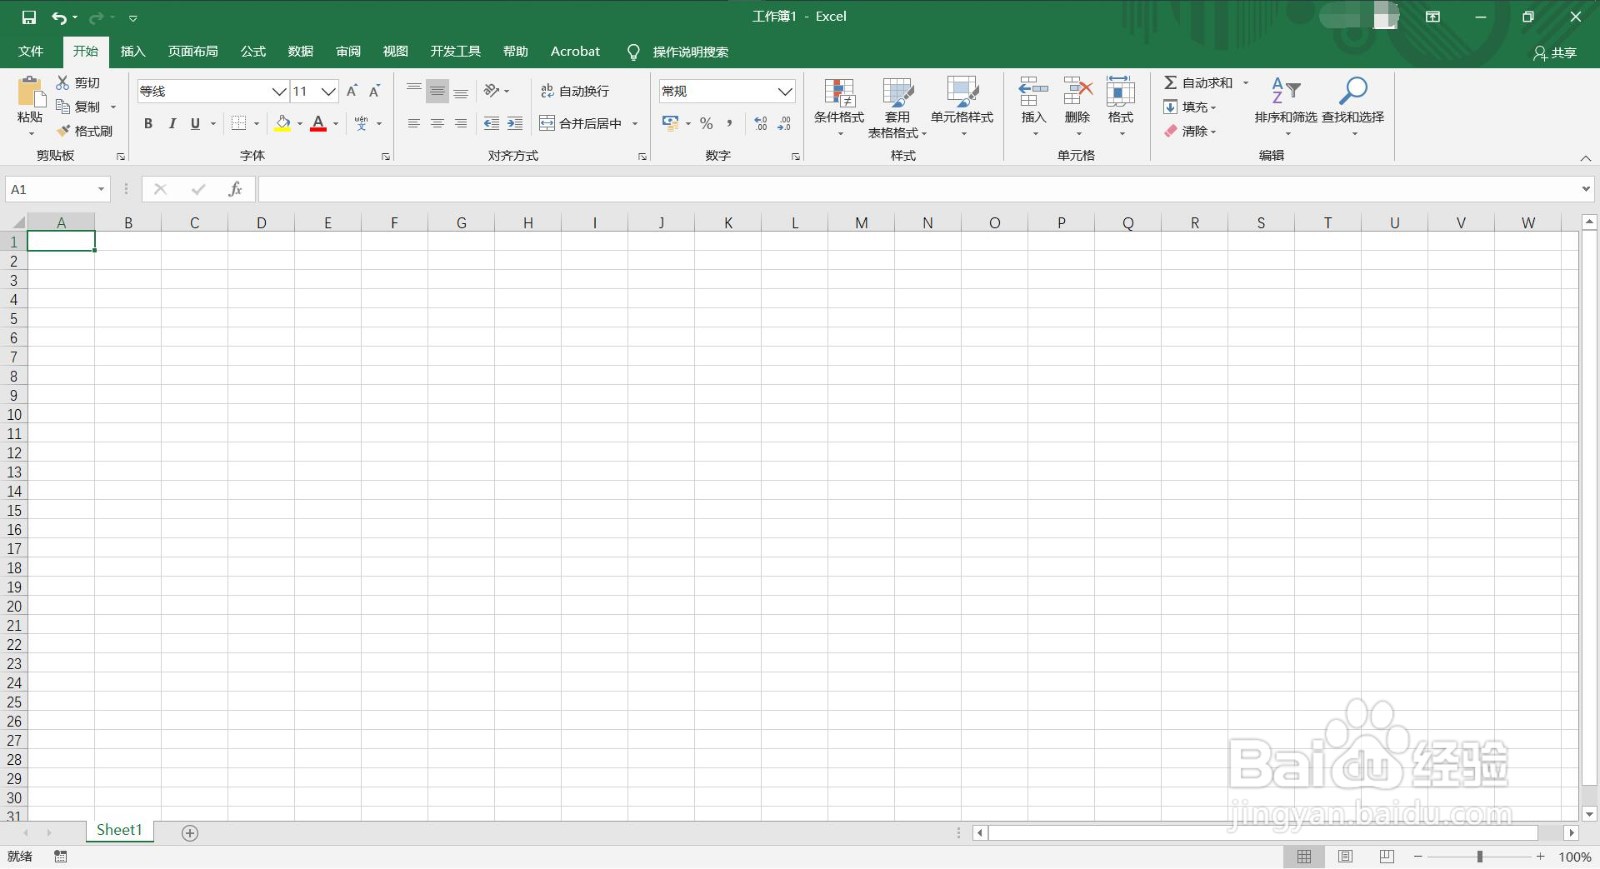
Task: Toggle Underline formatting
Action: coord(195,123)
